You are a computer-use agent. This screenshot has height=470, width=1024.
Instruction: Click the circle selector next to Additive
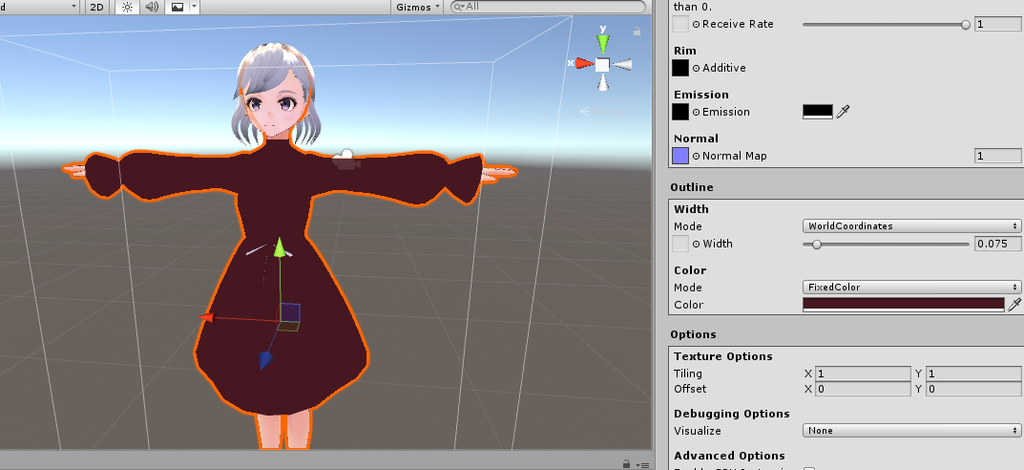click(696, 68)
